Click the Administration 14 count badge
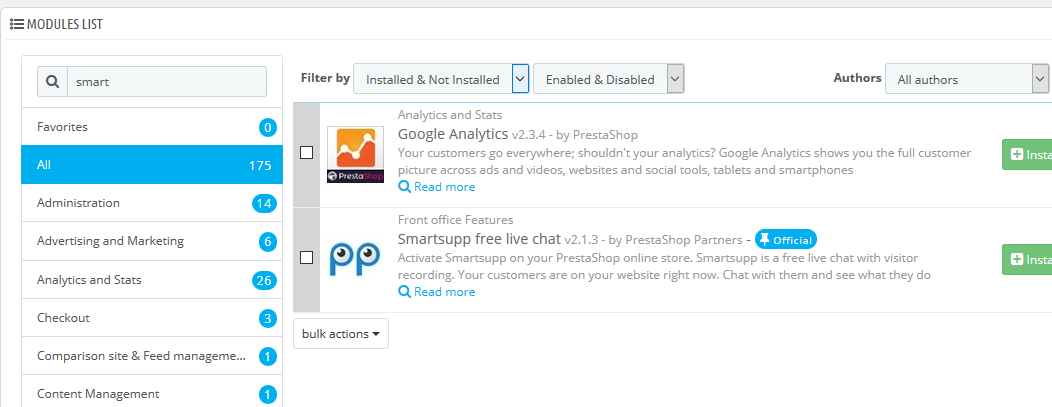The image size is (1052, 407). coord(264,203)
